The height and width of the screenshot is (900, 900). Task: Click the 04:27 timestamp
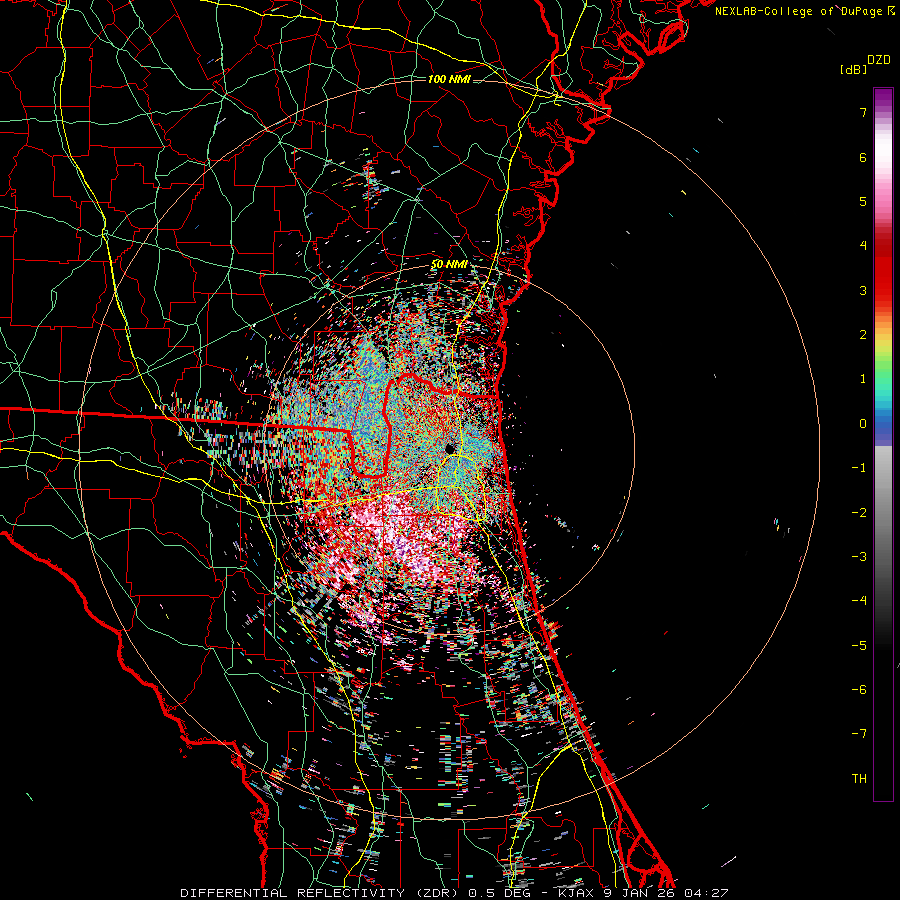tap(706, 893)
